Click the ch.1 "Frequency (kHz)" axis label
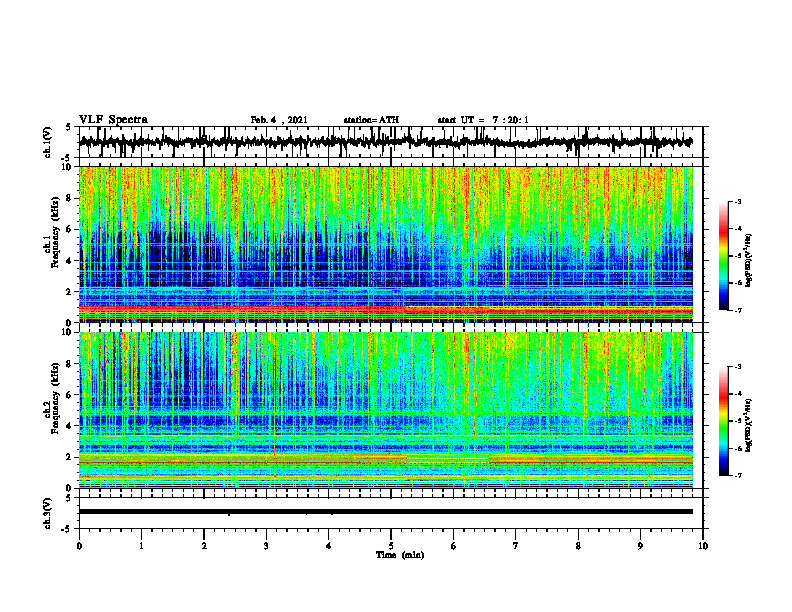Screen dimensions: 792x612 click(x=56, y=232)
